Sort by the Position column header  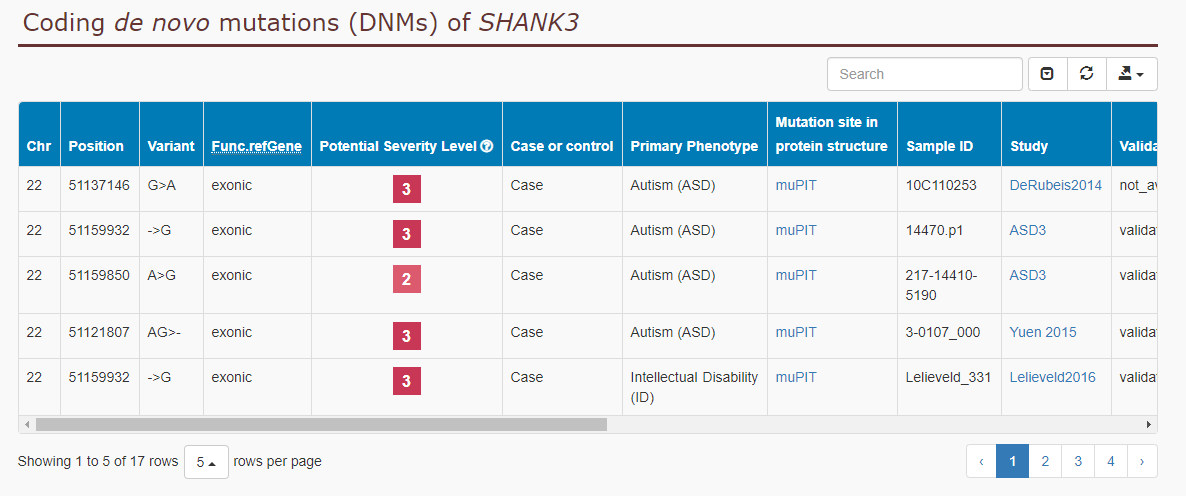(x=96, y=147)
